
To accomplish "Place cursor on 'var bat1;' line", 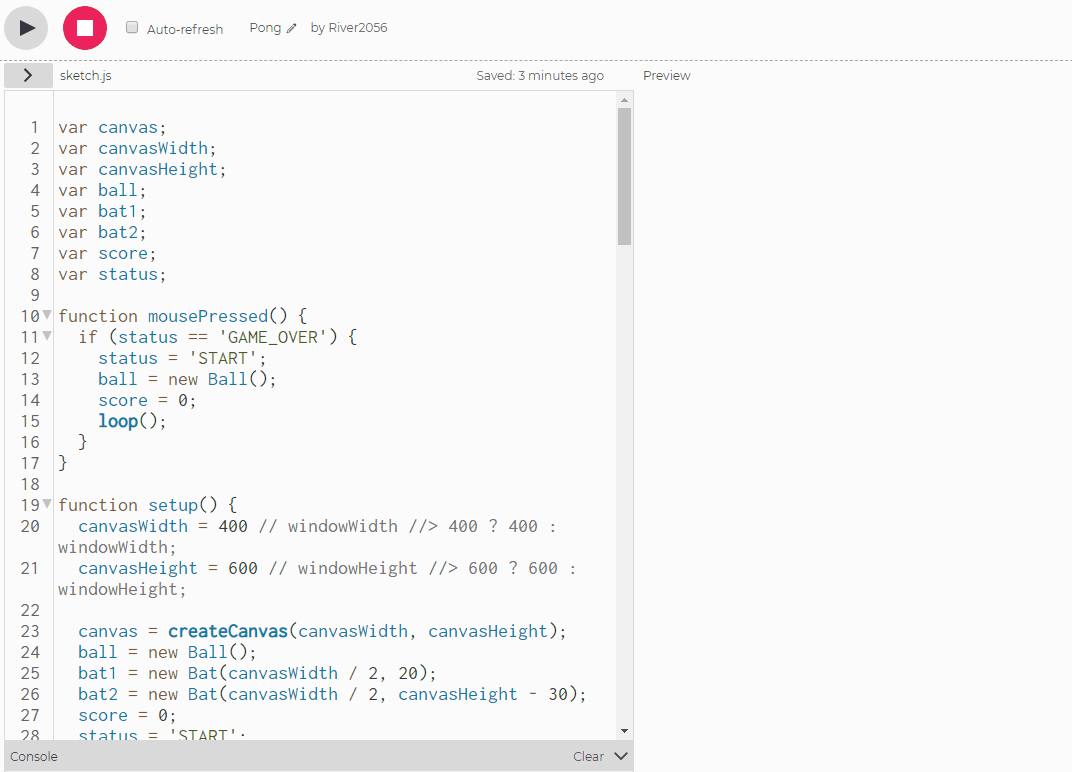I will tap(102, 211).
